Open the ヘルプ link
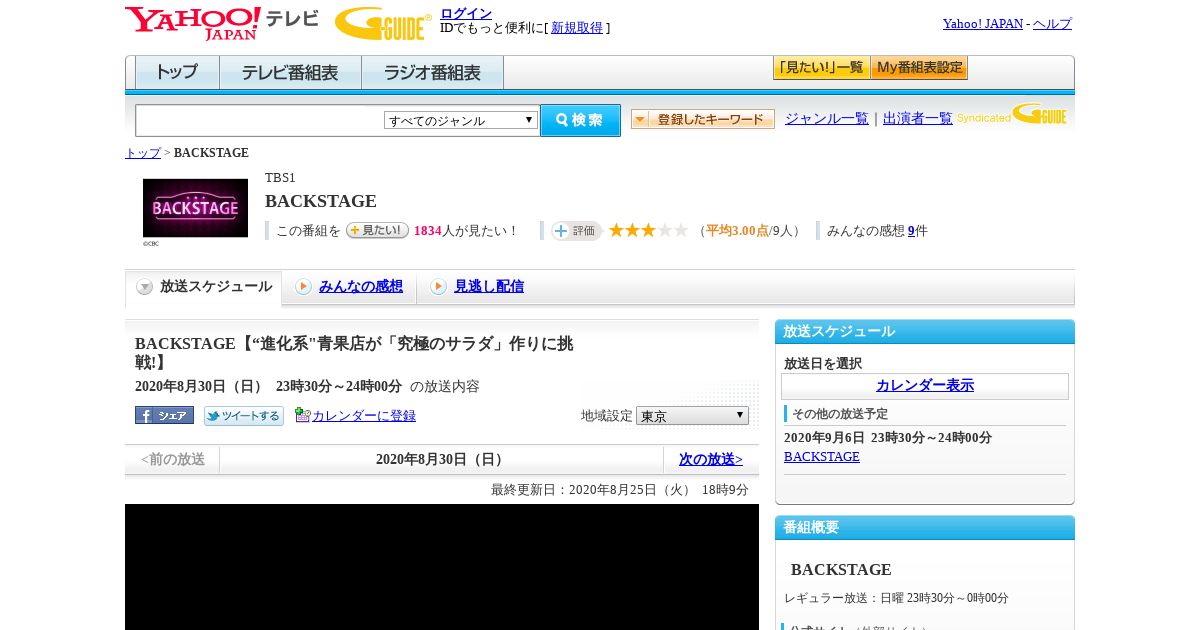The height and width of the screenshot is (630, 1200). (x=1052, y=24)
